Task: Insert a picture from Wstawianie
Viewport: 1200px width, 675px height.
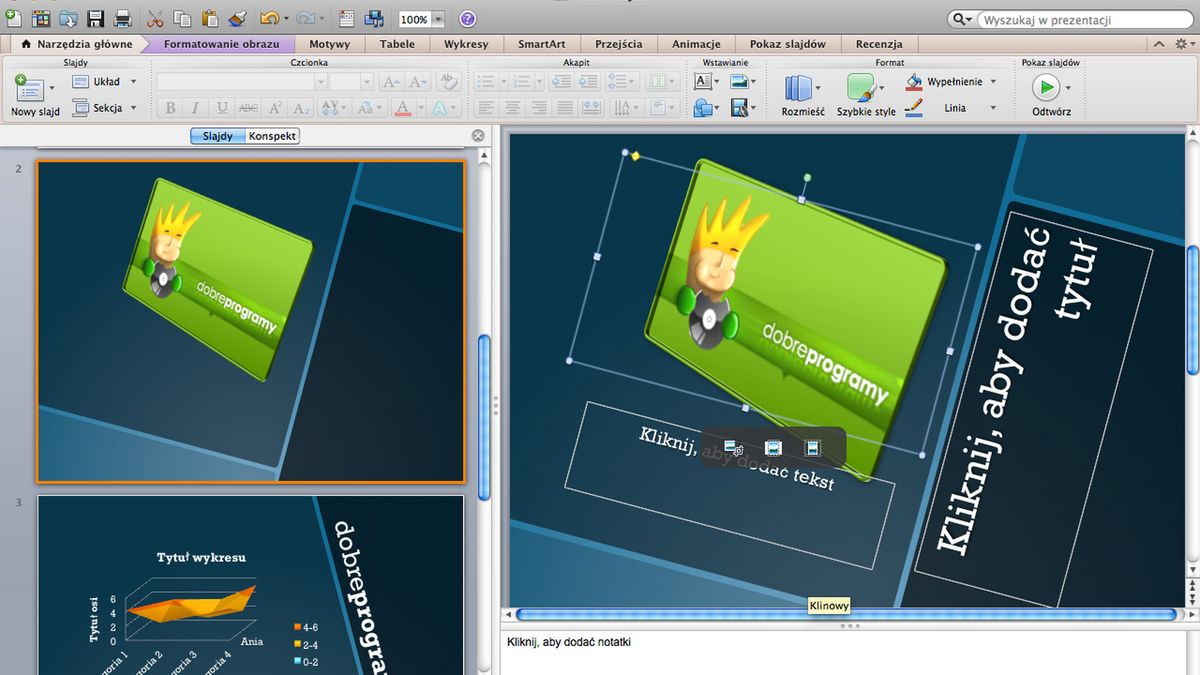Action: click(x=739, y=82)
